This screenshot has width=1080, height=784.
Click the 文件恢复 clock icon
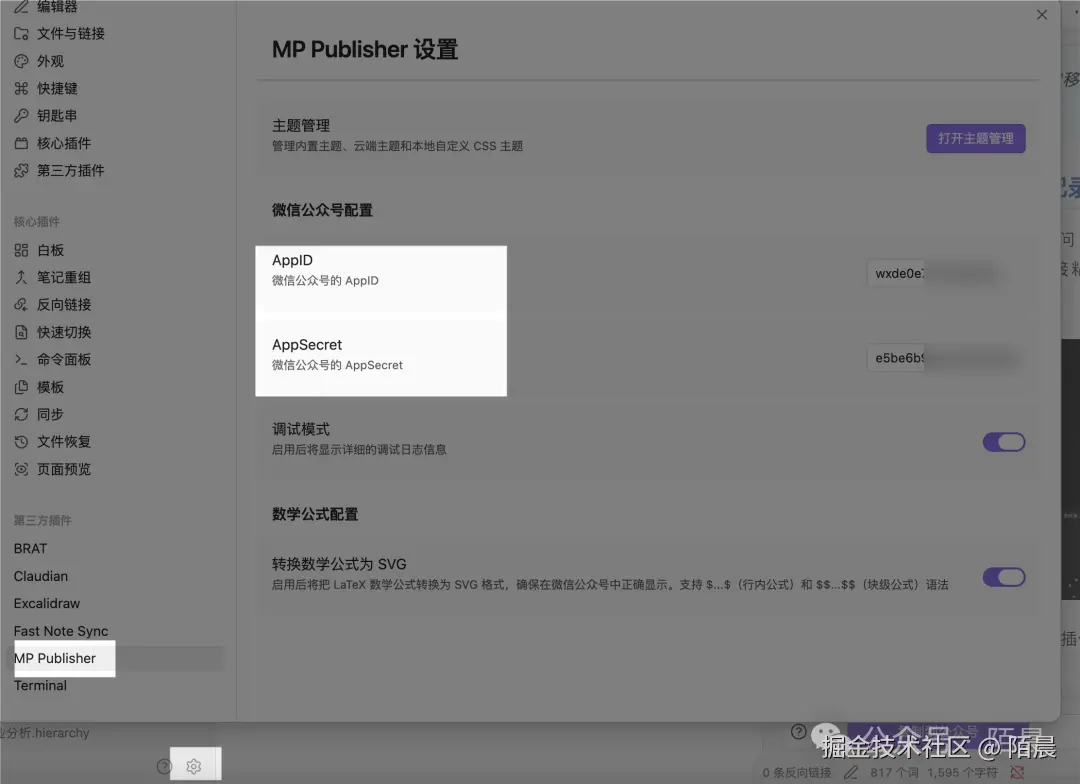pos(70,441)
